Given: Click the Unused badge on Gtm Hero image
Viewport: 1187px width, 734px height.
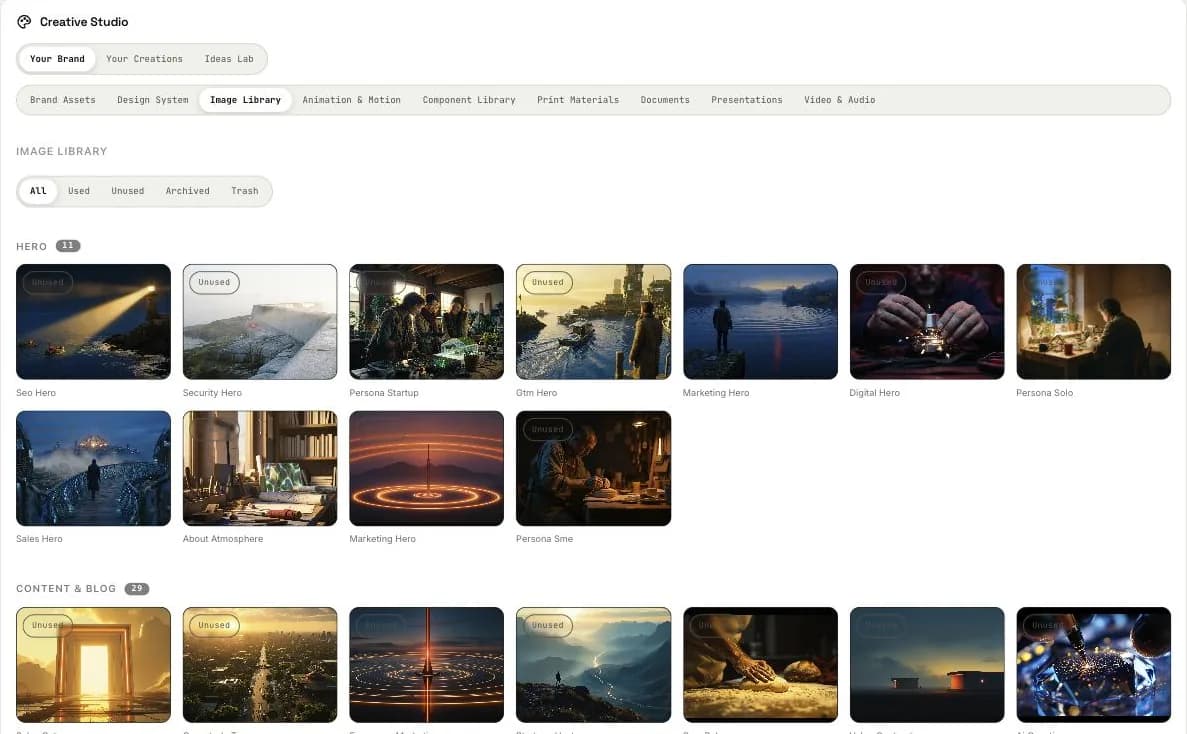Looking at the screenshot, I should [547, 282].
